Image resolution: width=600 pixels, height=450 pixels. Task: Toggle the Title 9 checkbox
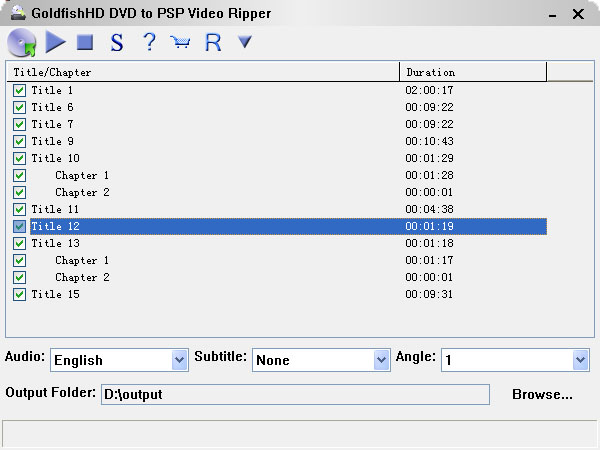20,142
